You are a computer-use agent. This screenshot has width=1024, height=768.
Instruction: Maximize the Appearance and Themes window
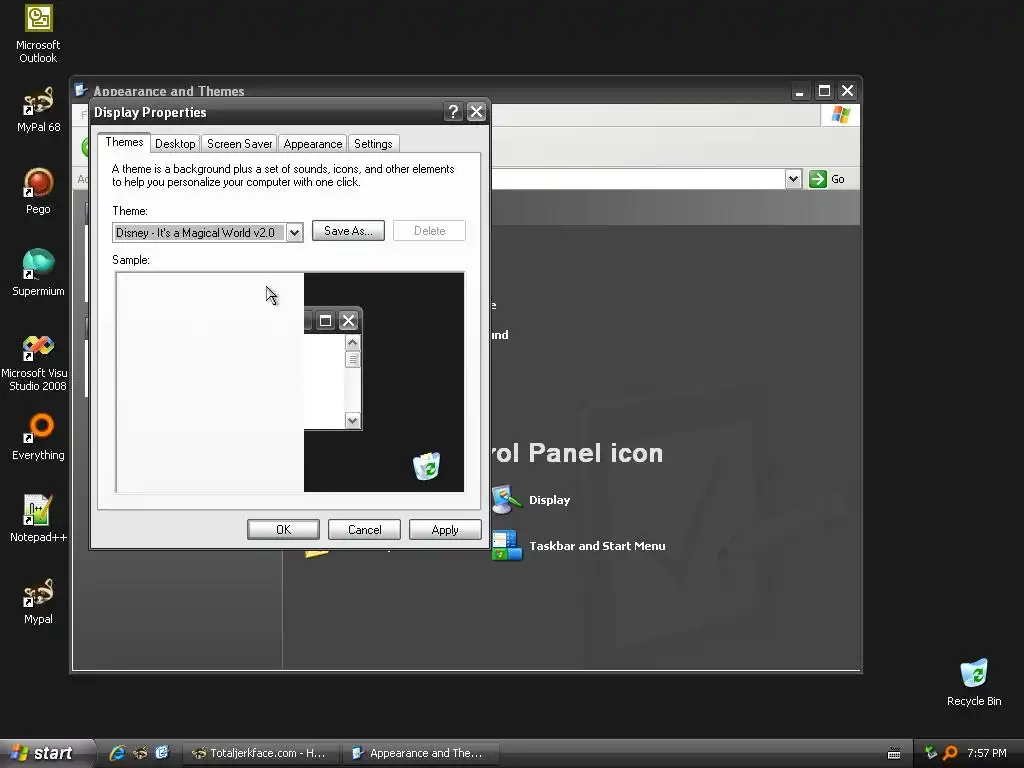click(x=824, y=91)
